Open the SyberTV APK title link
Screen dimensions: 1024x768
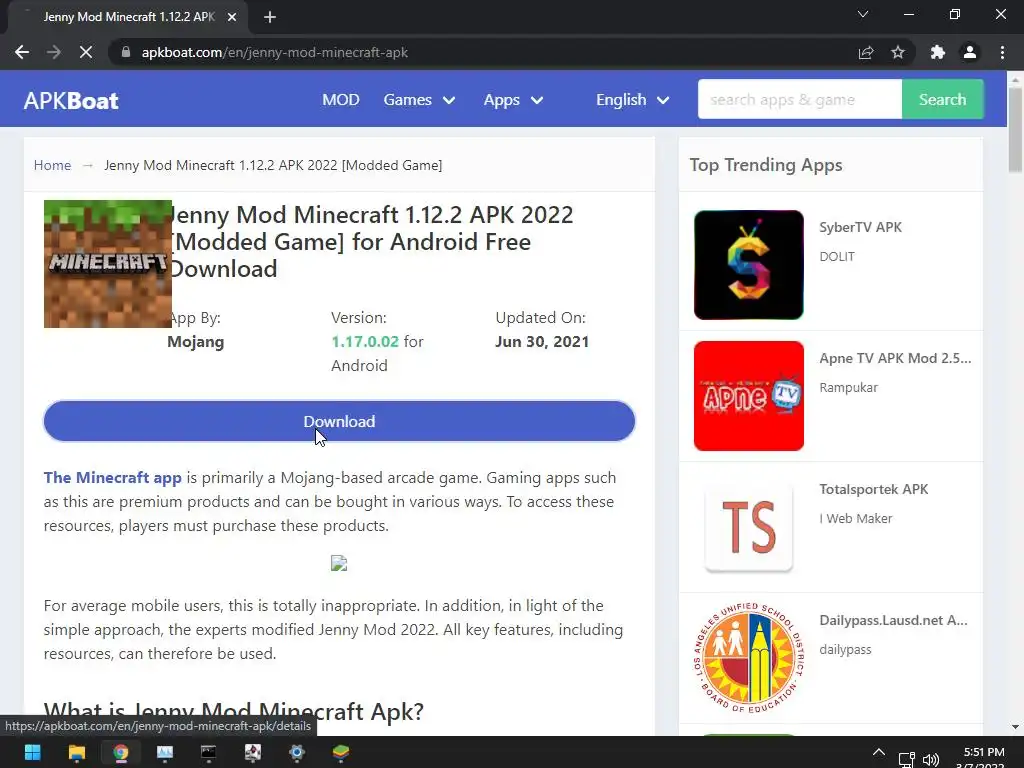coord(860,227)
